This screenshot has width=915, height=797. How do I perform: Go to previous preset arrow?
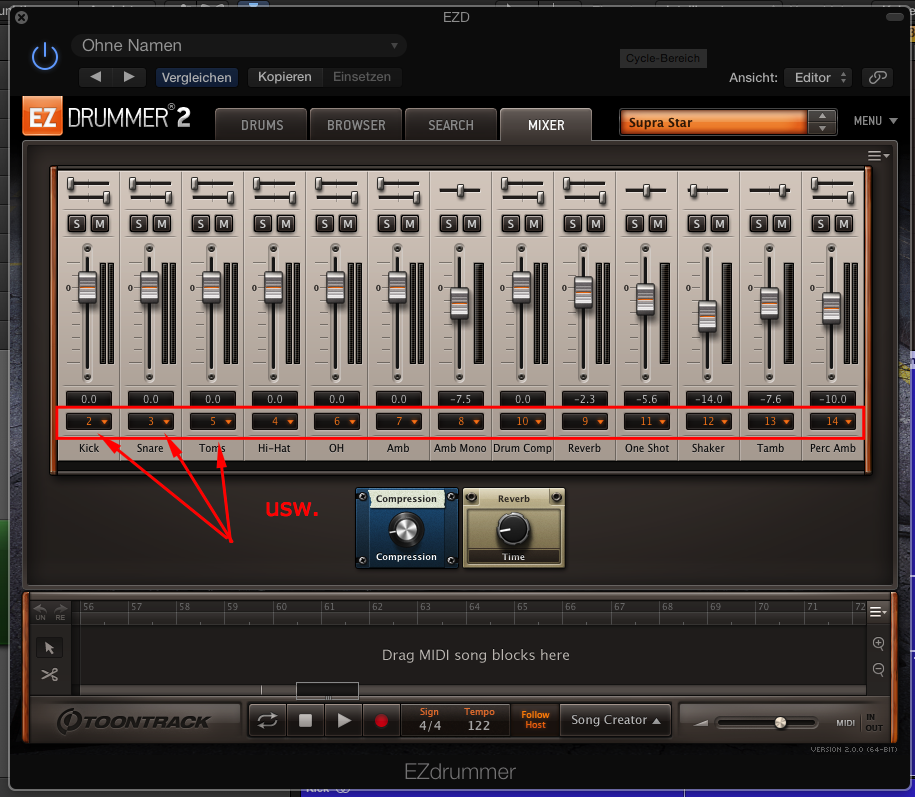tap(96, 76)
